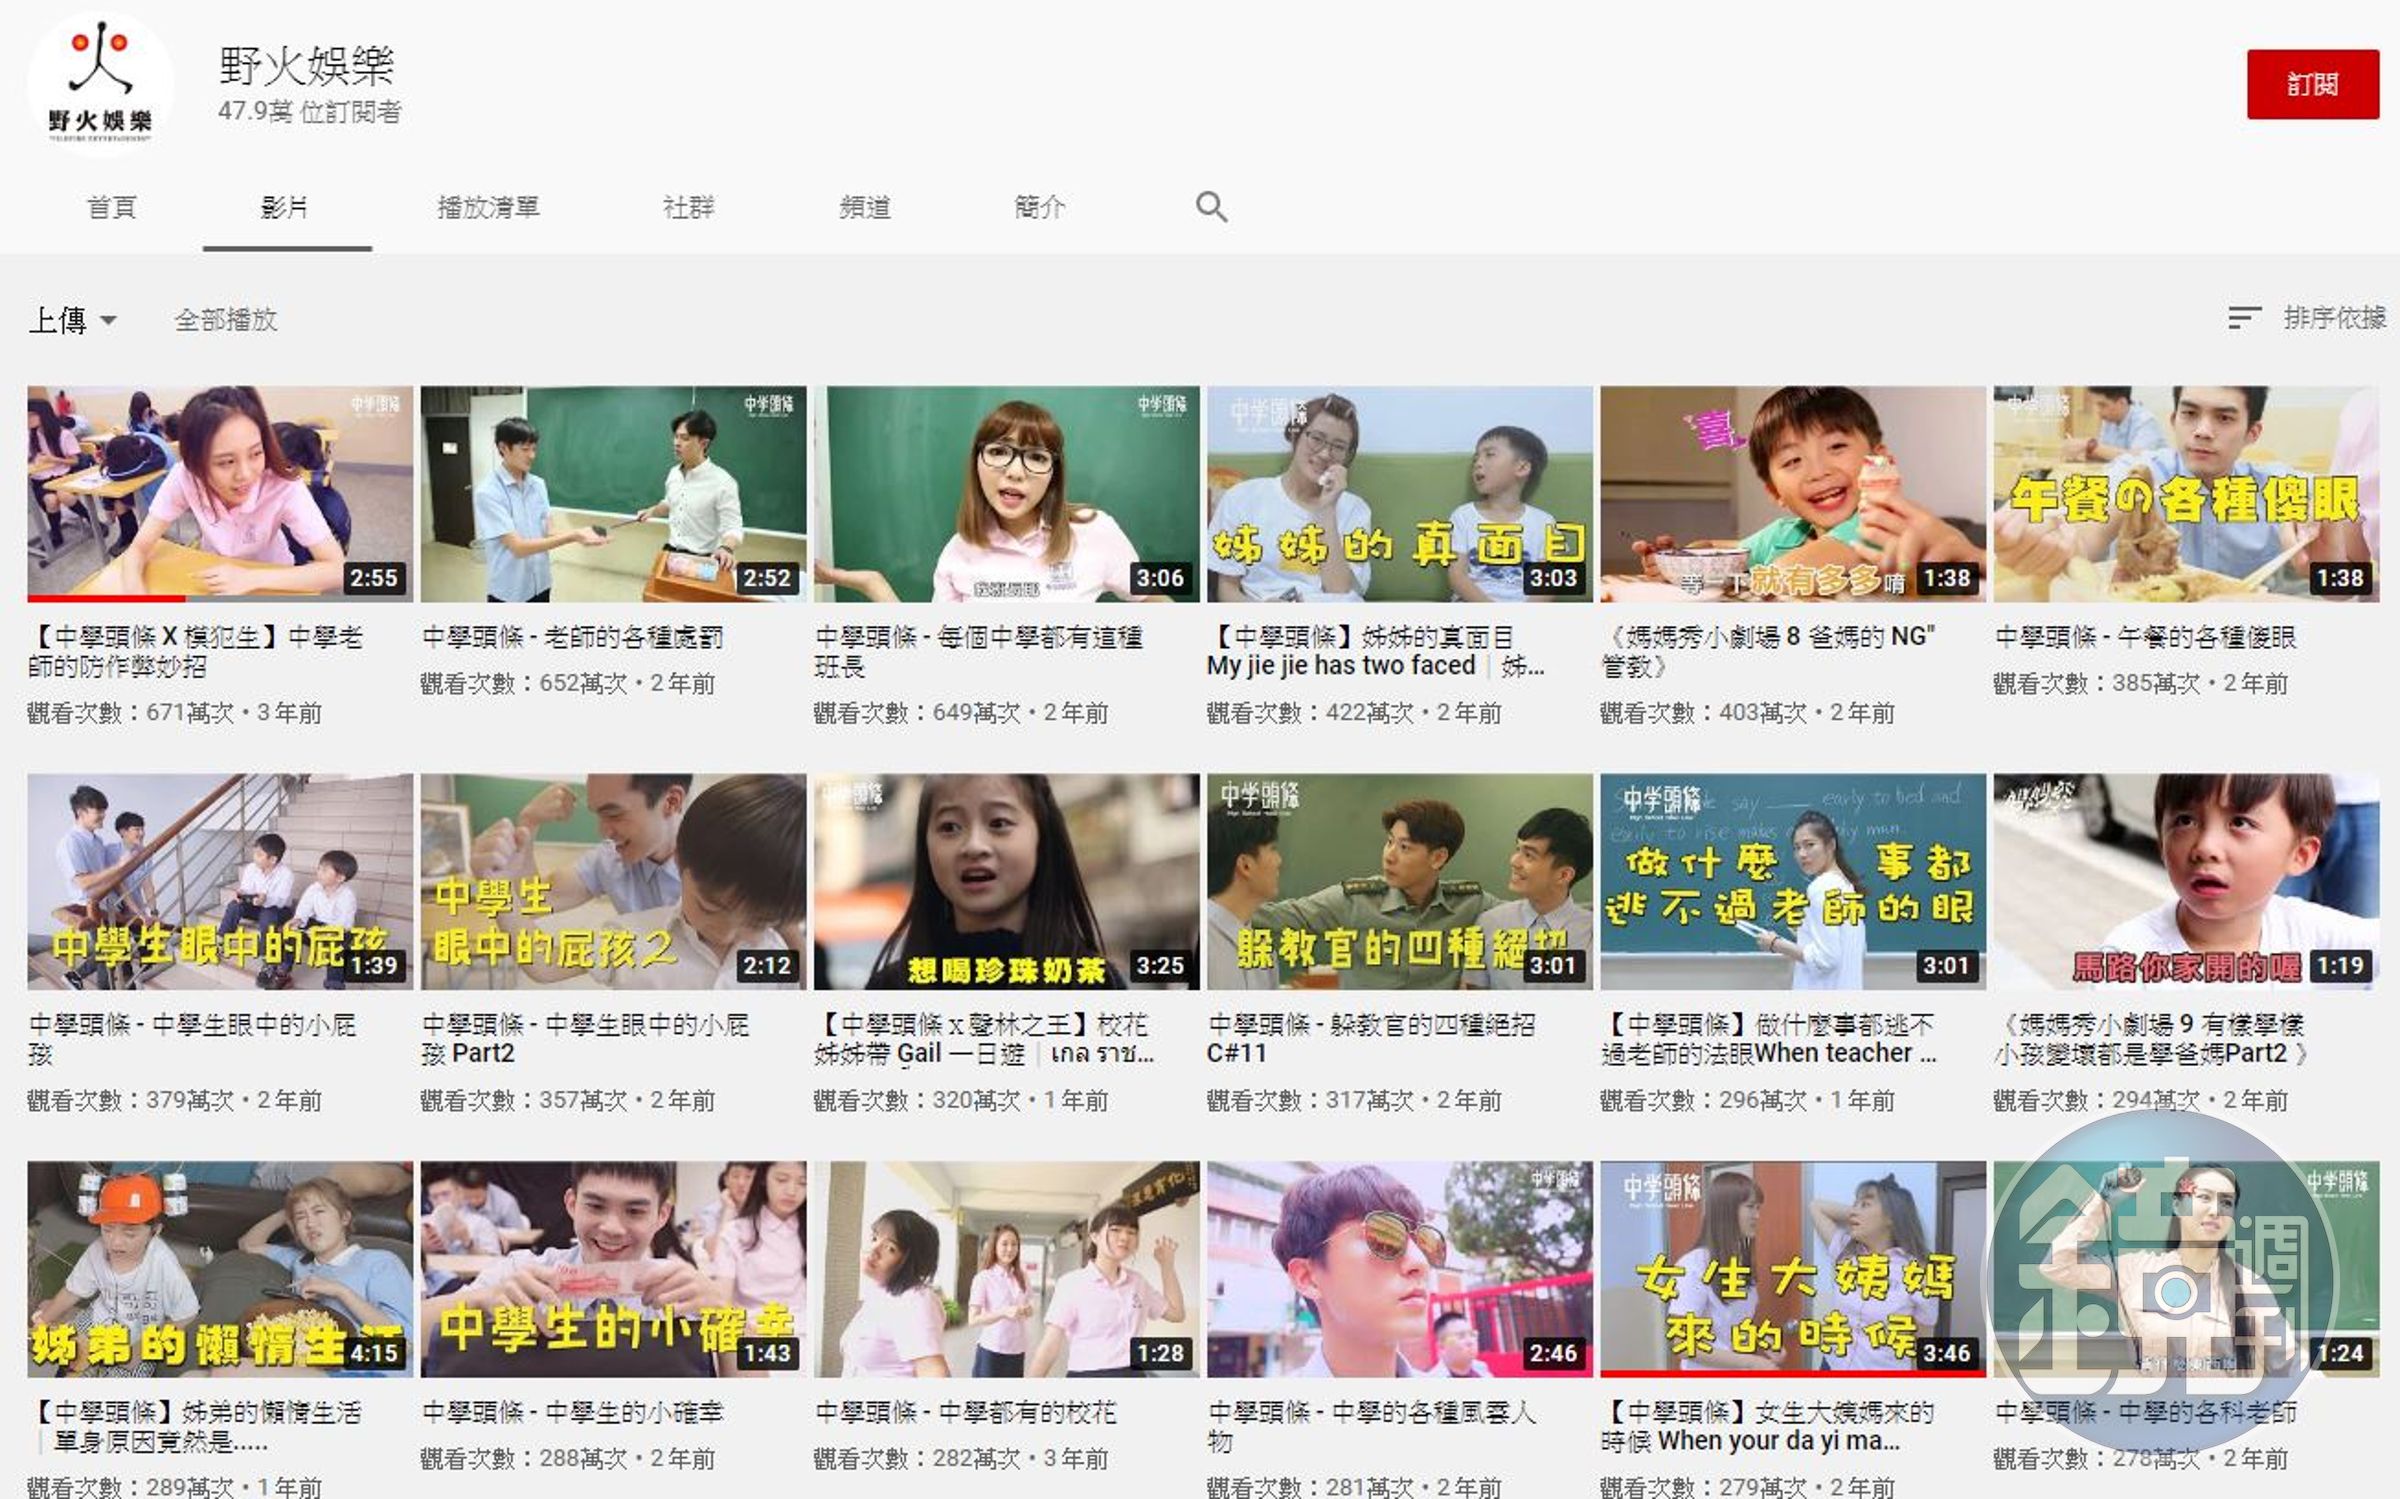Play the 3:06 teacher with glasses thumbnail
The image size is (2400, 1499).
click(x=1006, y=494)
